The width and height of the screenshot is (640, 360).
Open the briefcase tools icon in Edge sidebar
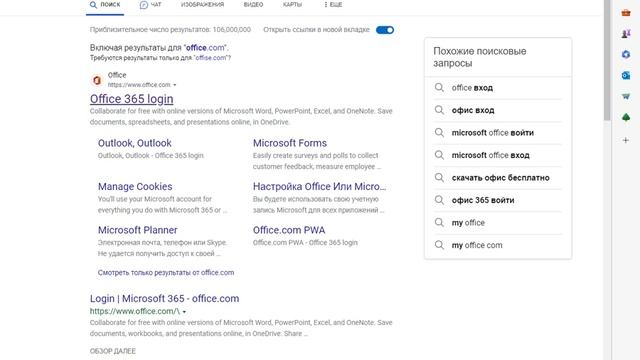(x=626, y=13)
